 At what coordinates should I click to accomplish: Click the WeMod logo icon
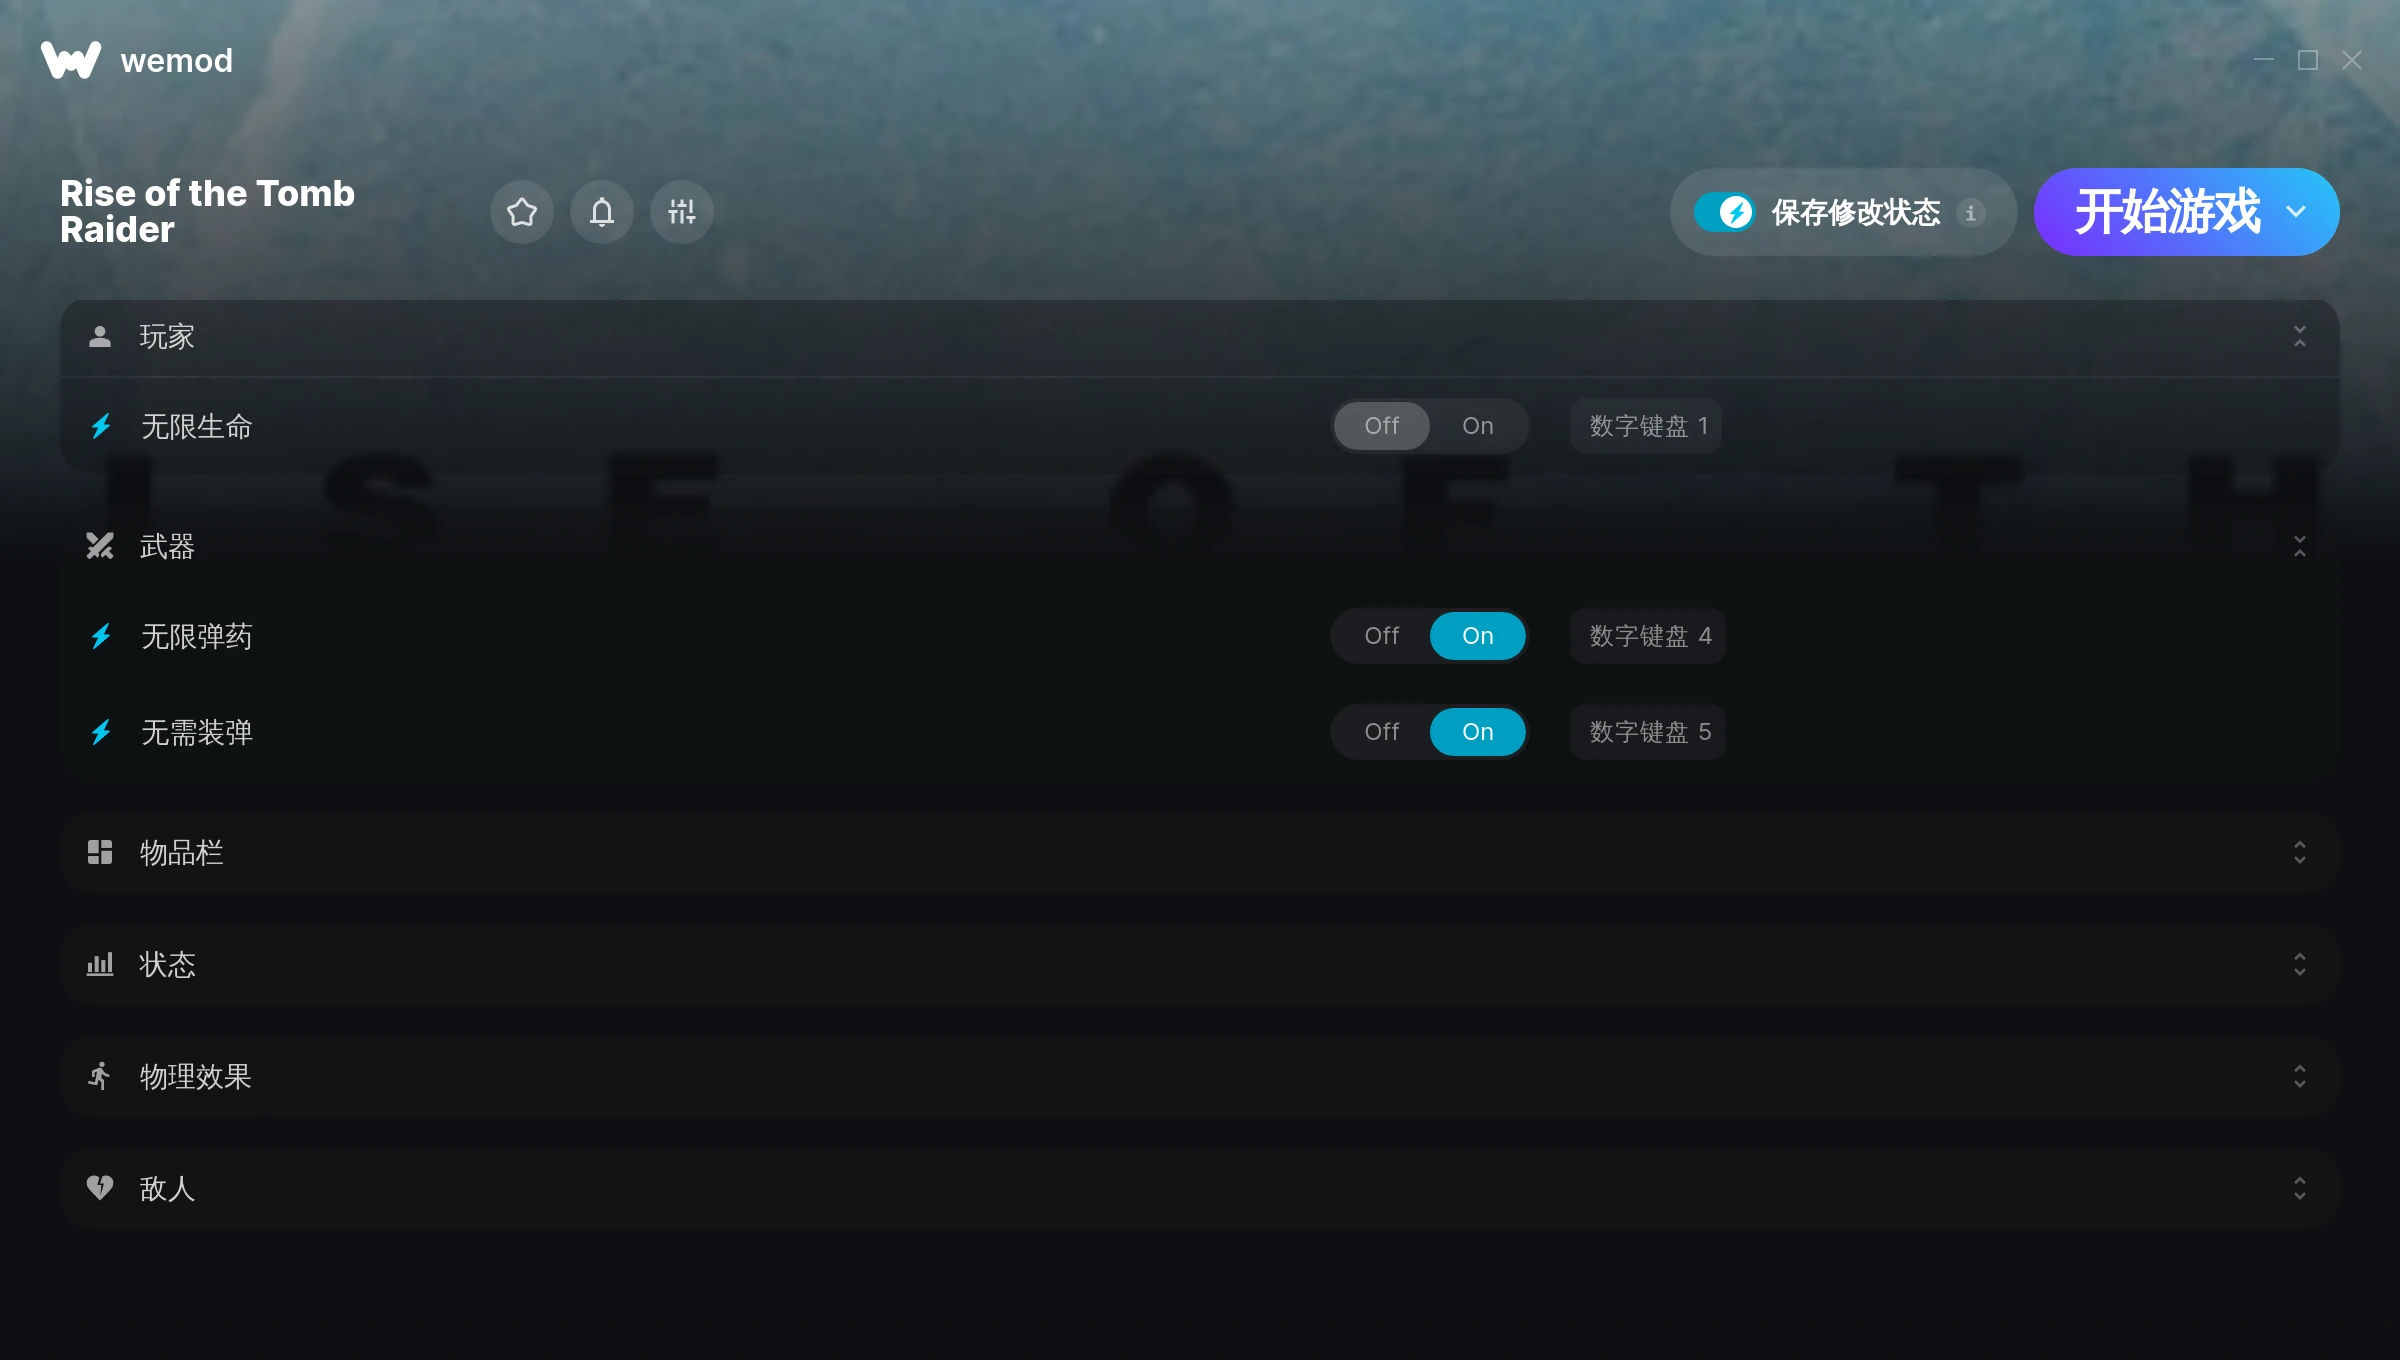coord(71,60)
